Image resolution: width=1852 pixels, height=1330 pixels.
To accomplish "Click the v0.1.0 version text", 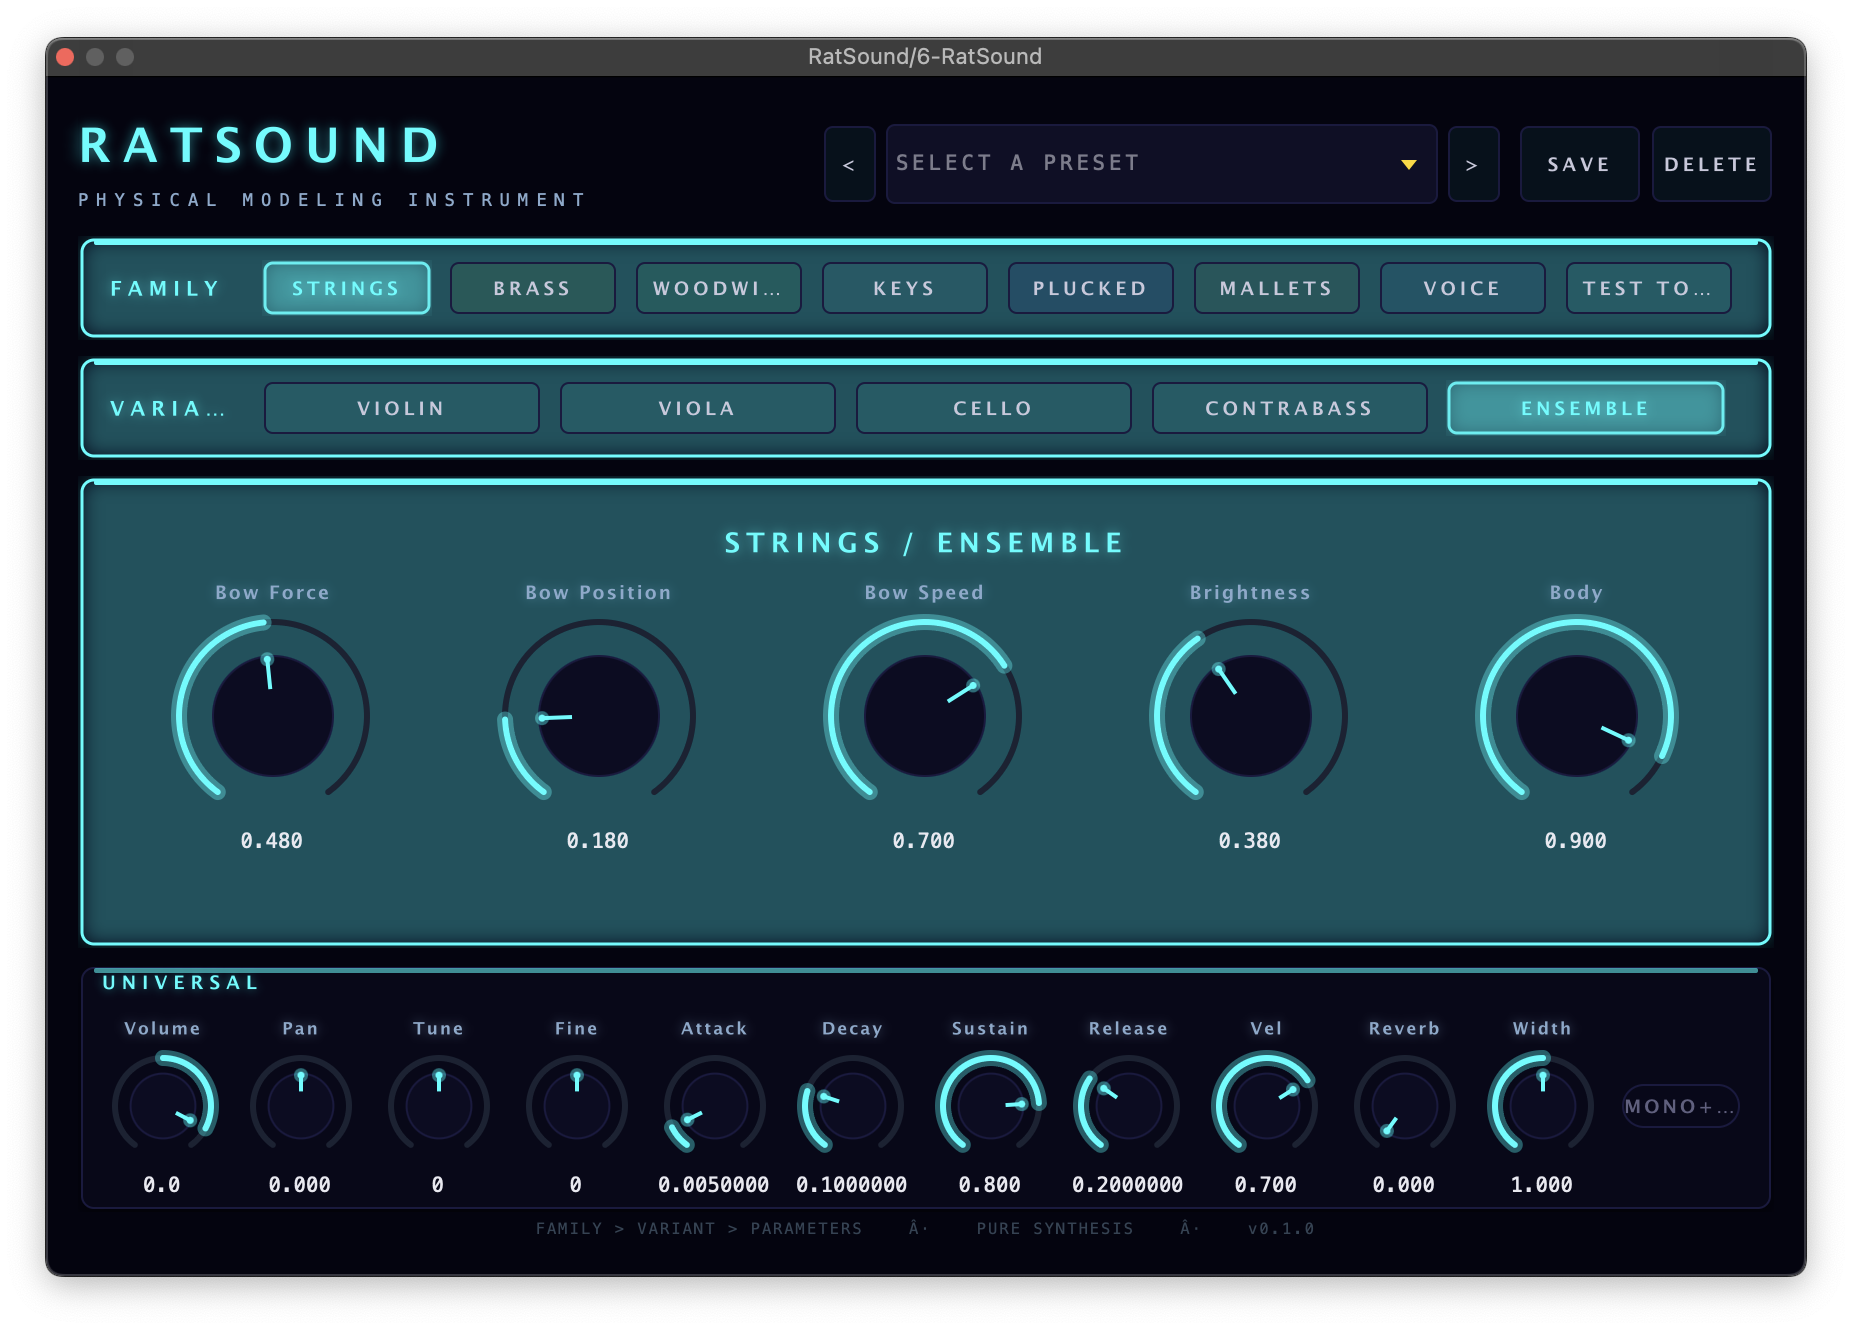I will pyautogui.click(x=1281, y=1228).
